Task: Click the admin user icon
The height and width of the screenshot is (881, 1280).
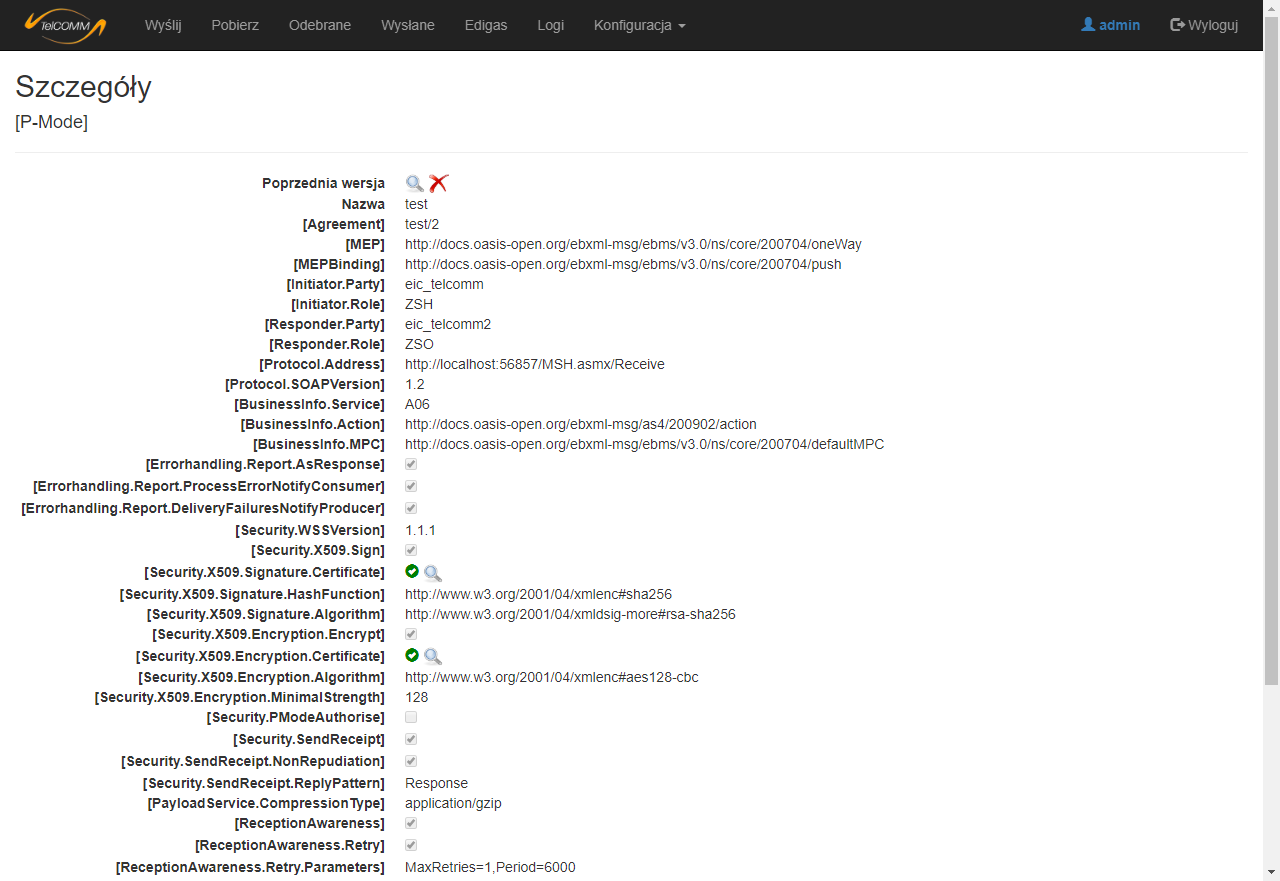Action: coord(1088,25)
